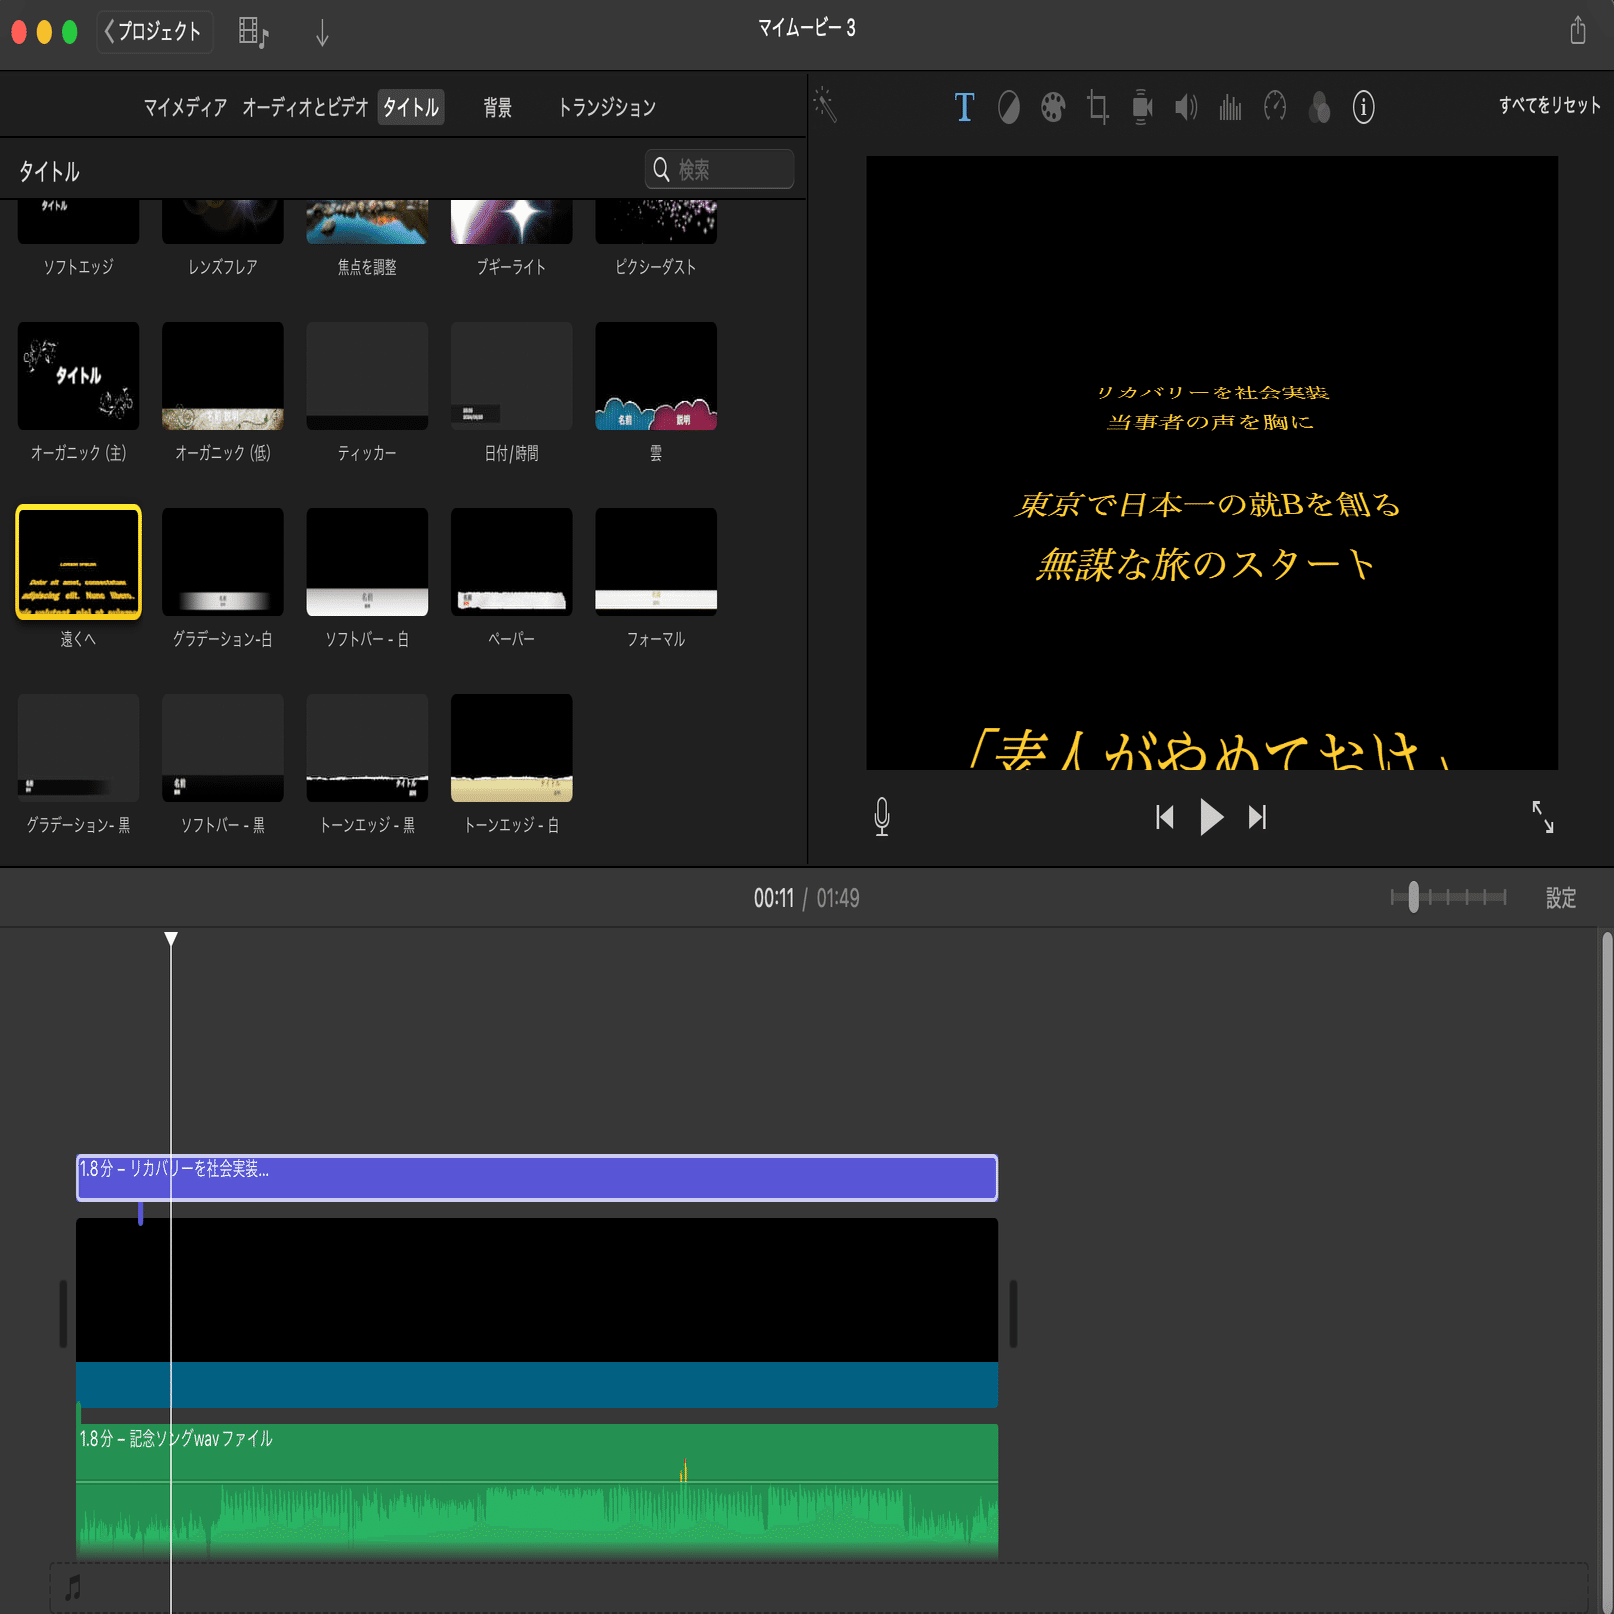The image size is (1614, 1614).
Task: Show the clip information icon
Action: [1363, 107]
